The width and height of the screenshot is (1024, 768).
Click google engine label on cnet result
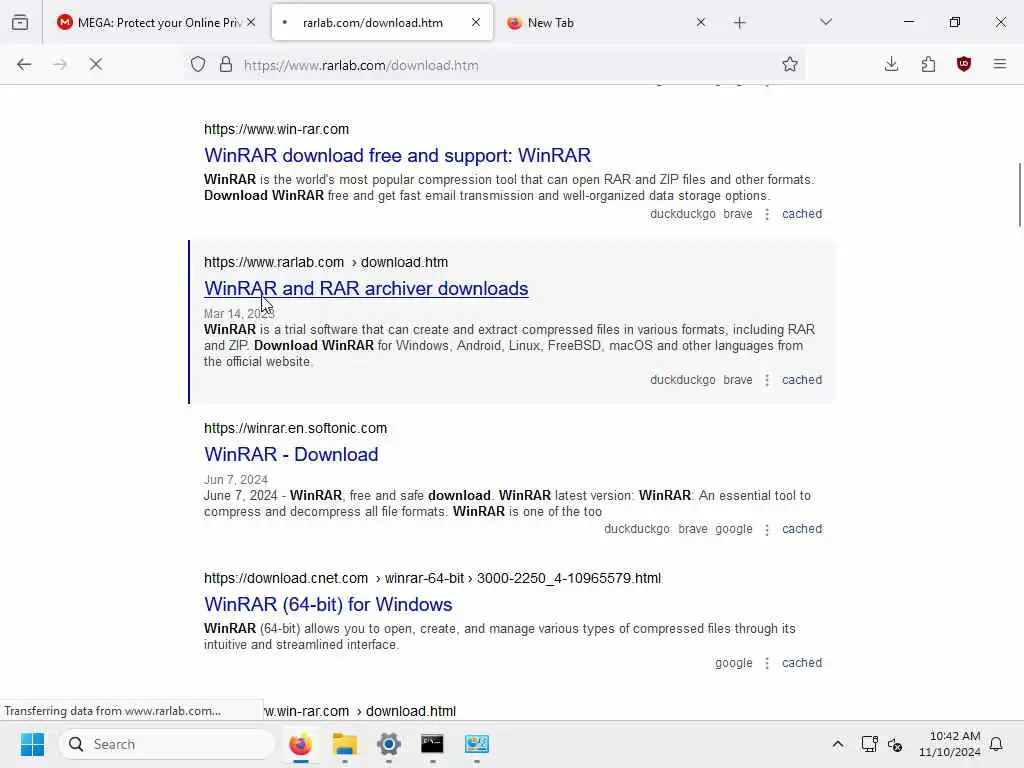tap(733, 663)
